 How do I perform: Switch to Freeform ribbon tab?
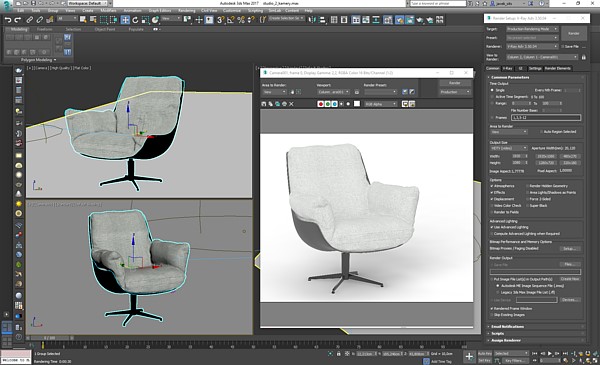click(x=45, y=29)
